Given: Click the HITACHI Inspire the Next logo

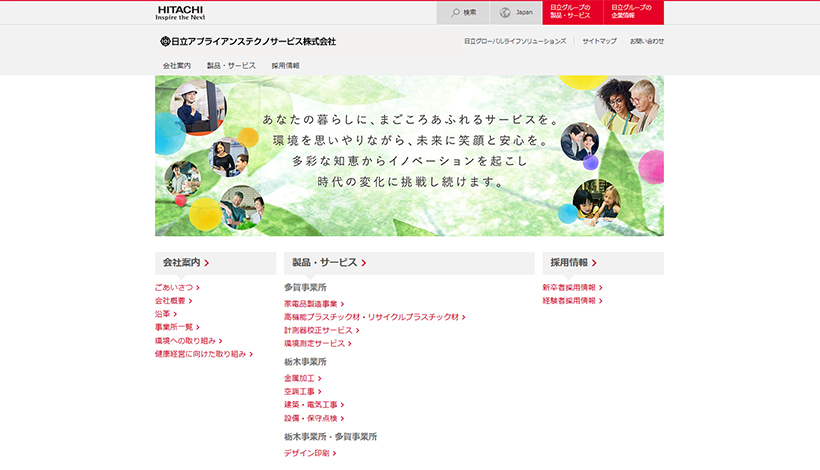Looking at the screenshot, I should 180,13.
